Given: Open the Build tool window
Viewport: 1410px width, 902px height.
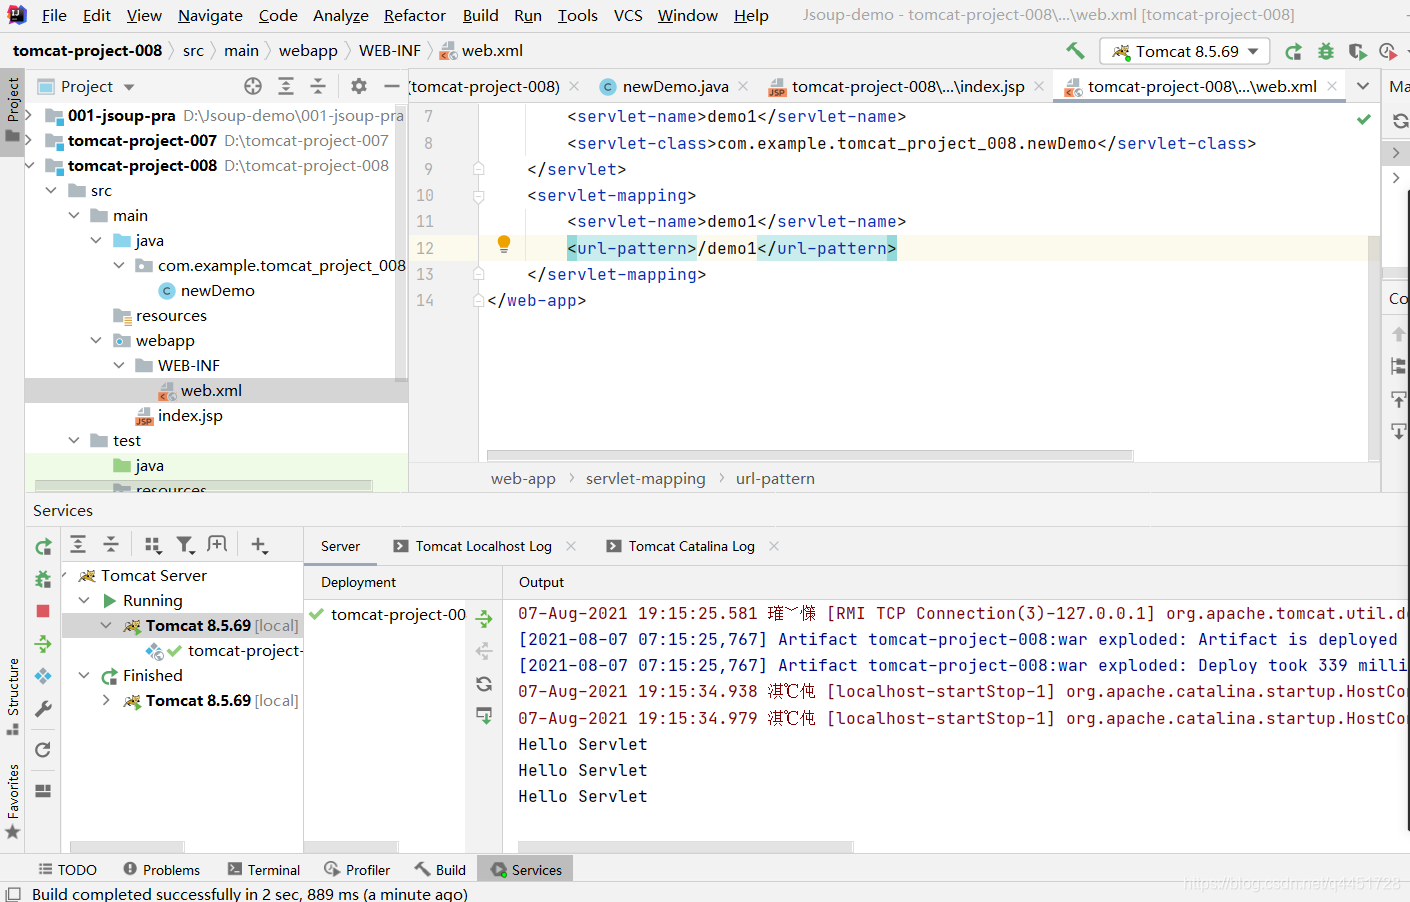Looking at the screenshot, I should pos(440,870).
